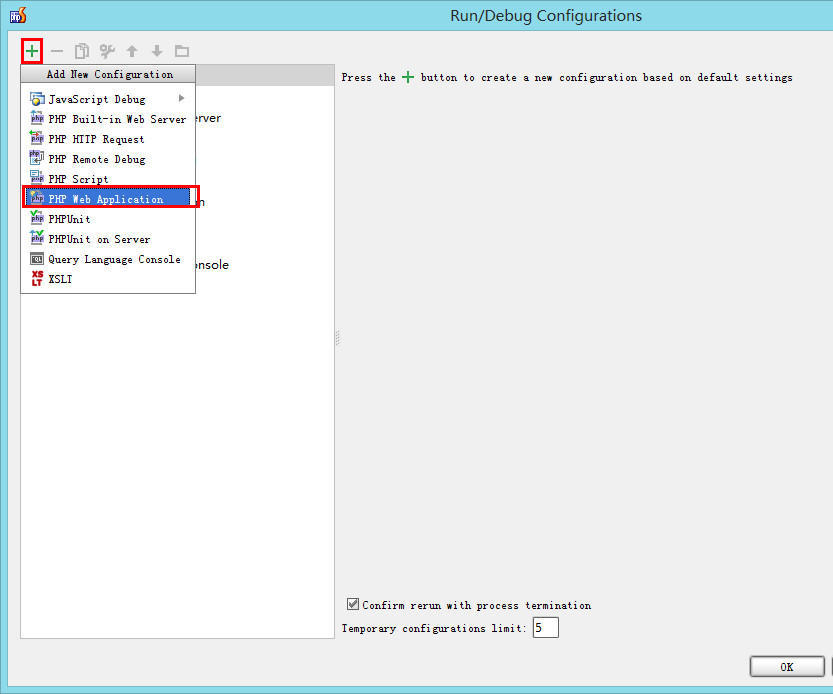Click the PHP Web Application icon
833x694 pixels.
click(37, 198)
